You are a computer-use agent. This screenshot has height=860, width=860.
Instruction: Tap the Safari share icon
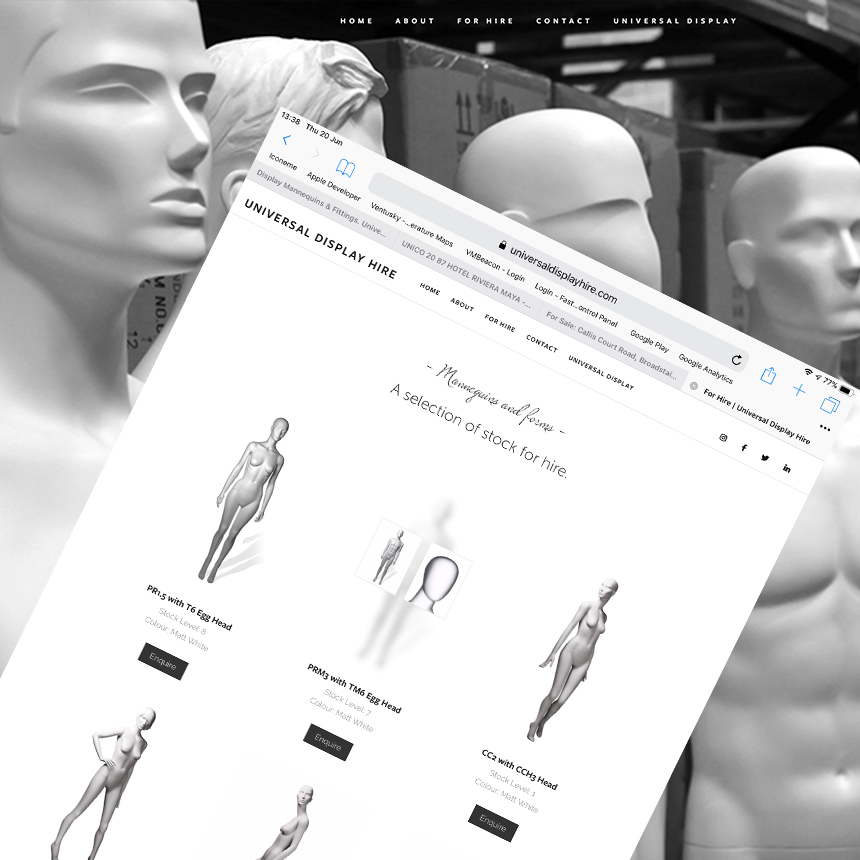768,375
